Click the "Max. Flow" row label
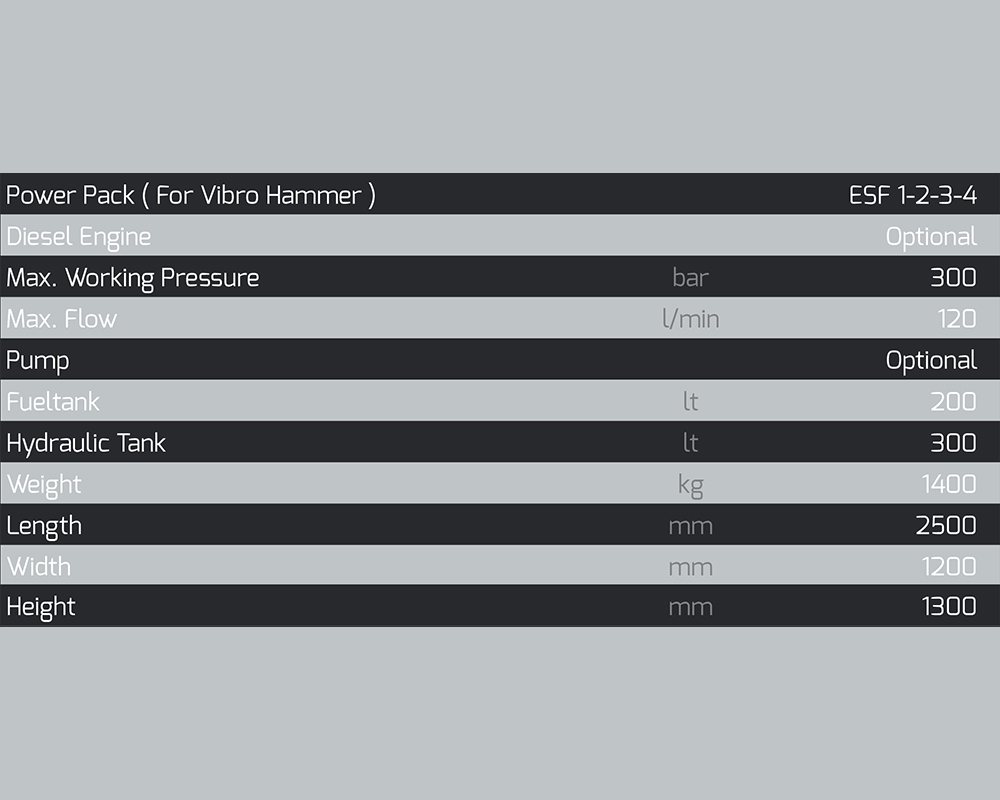 click(62, 319)
